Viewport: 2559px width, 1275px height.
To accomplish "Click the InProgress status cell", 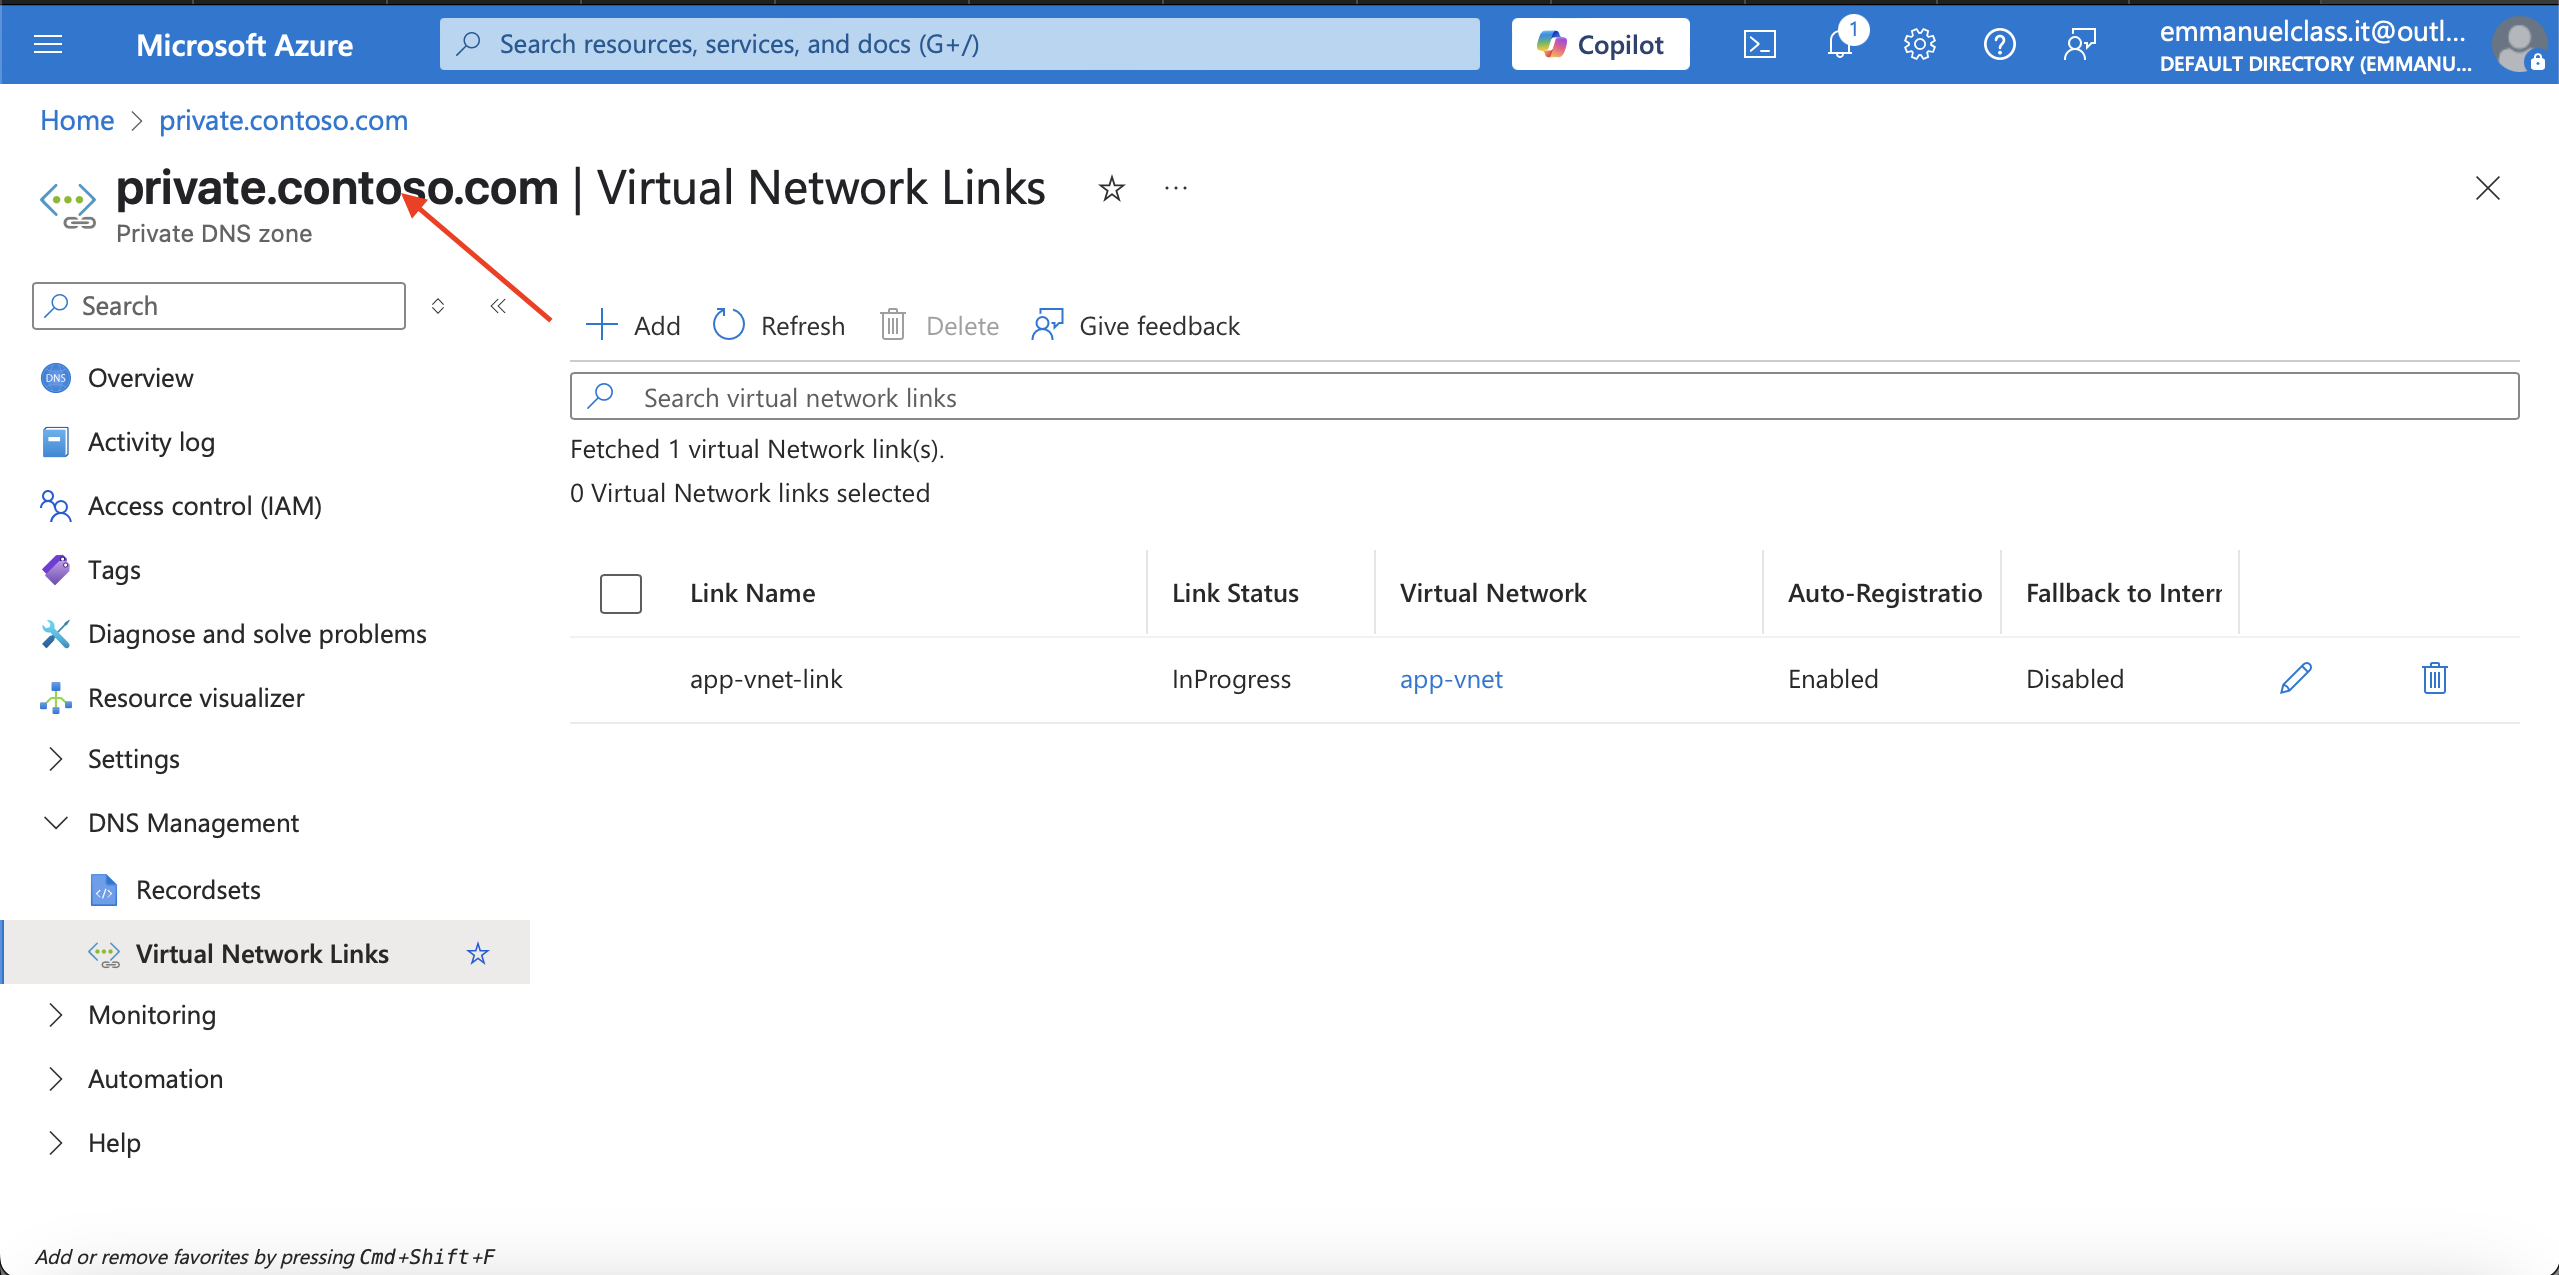I will tap(1231, 679).
